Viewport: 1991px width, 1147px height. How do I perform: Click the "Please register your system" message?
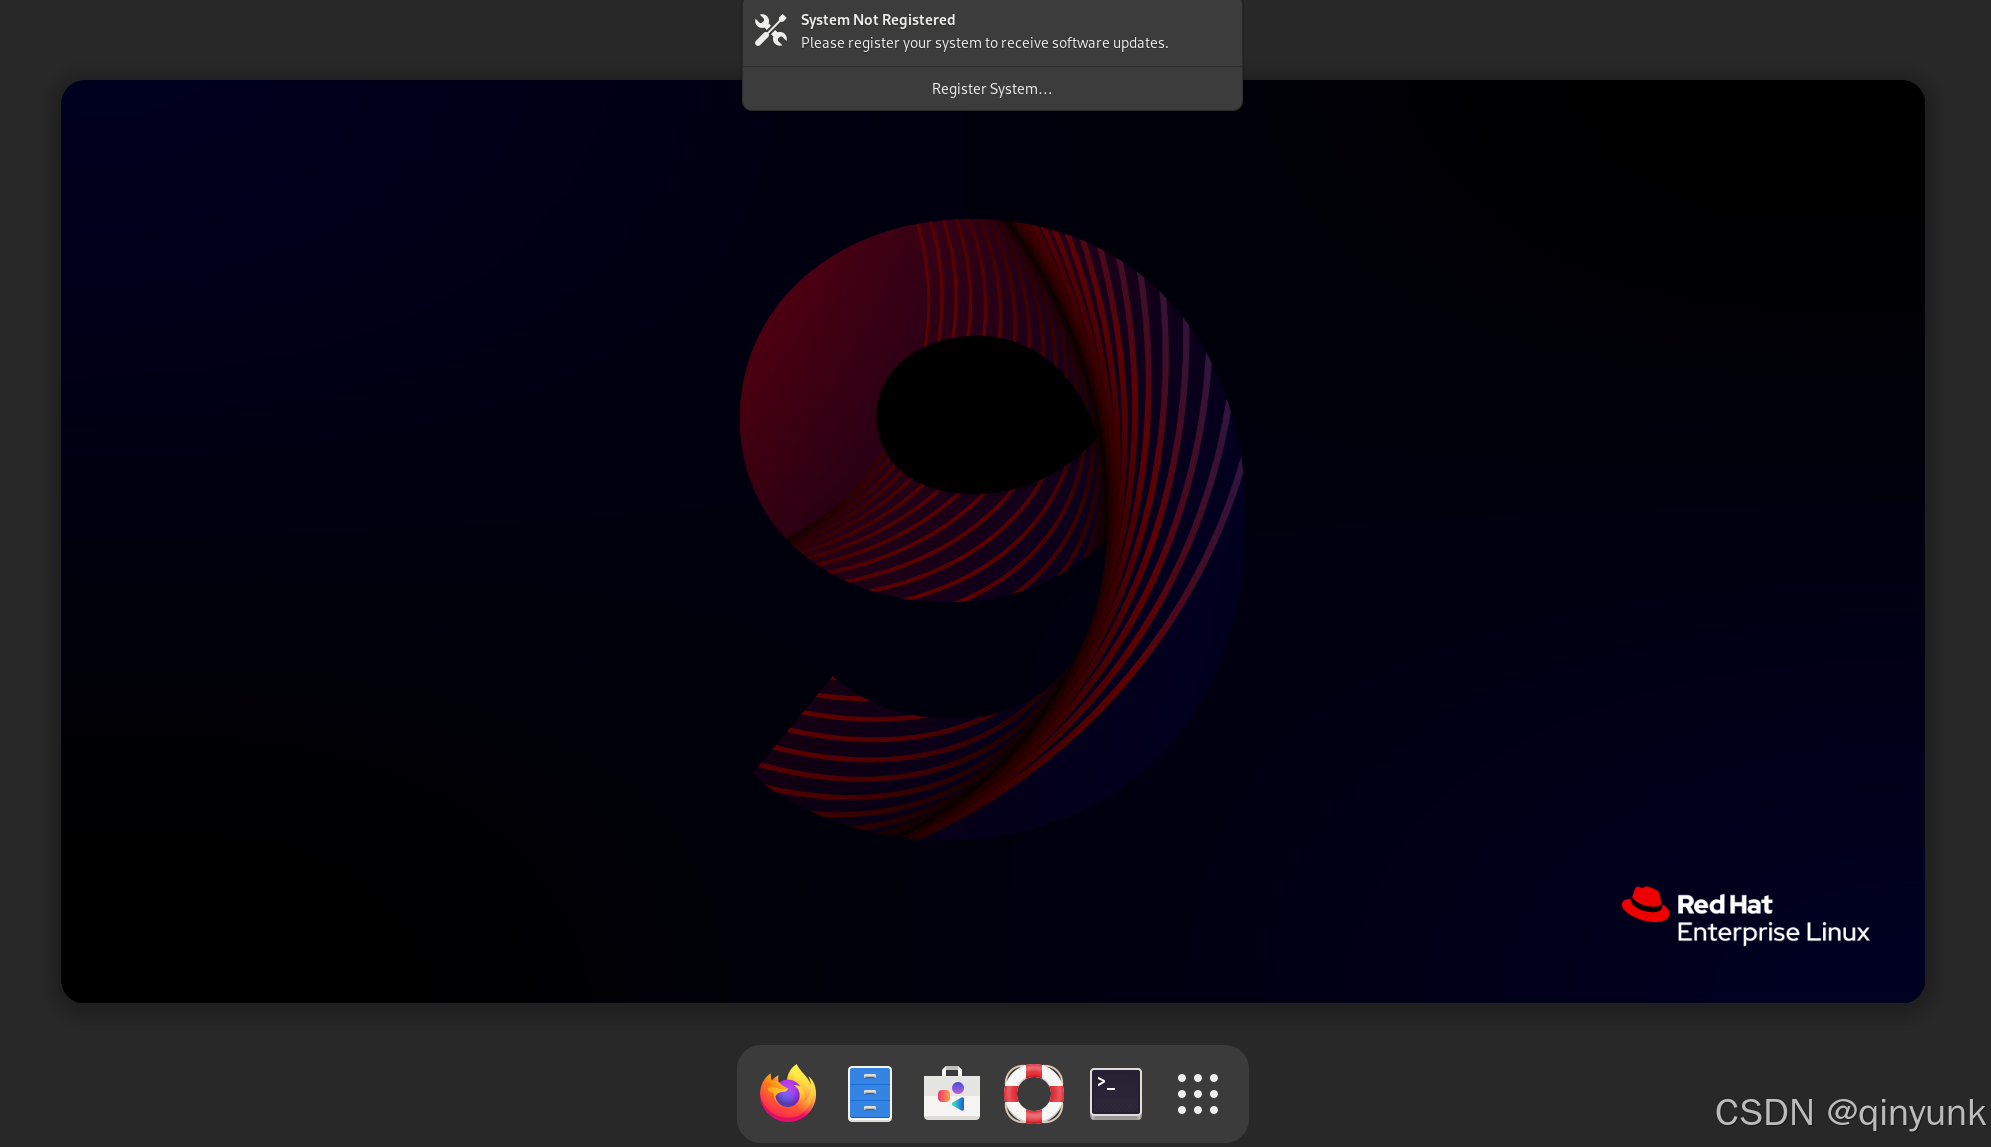[x=984, y=43]
